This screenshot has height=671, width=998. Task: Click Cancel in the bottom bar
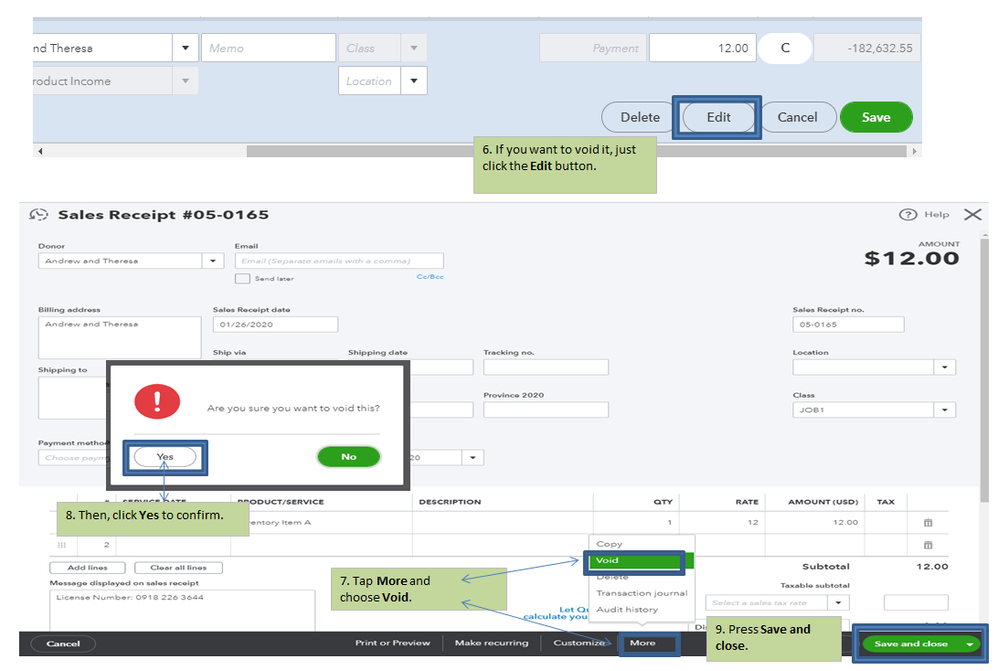(x=63, y=644)
